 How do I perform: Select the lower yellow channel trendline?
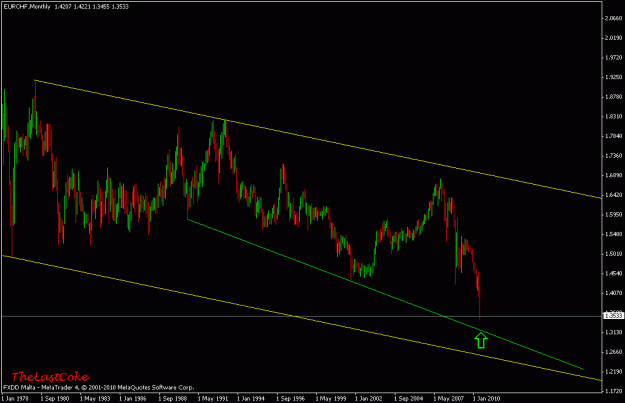click(302, 318)
